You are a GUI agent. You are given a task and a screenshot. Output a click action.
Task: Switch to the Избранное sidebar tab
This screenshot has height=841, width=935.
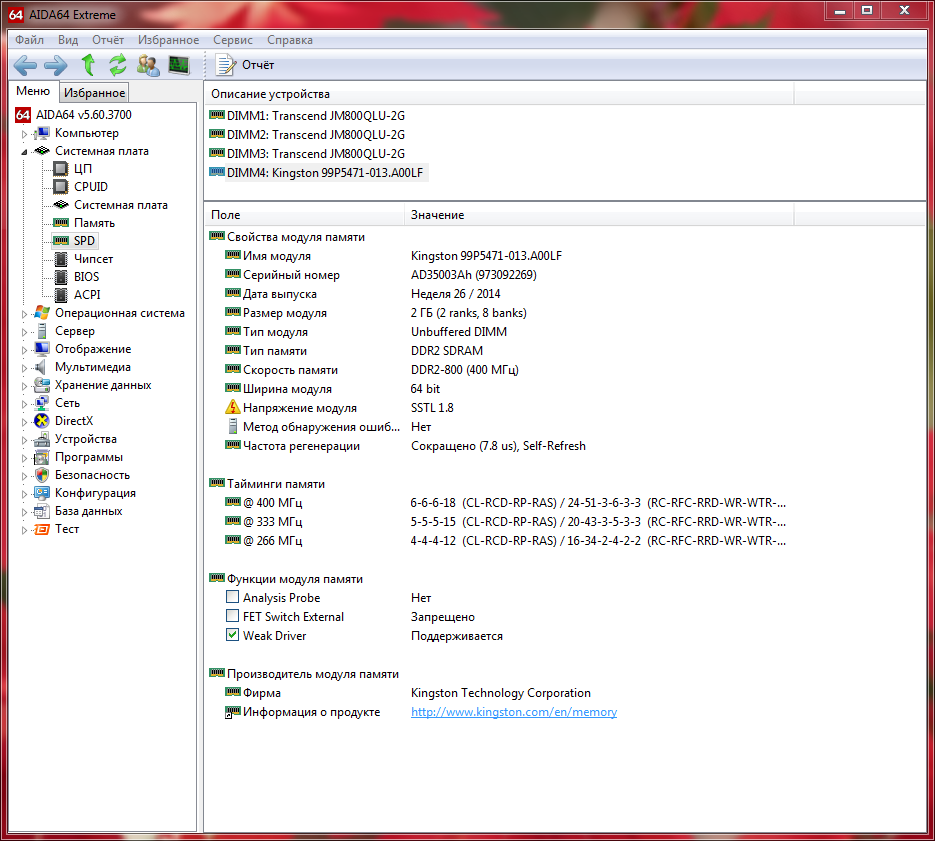pos(94,92)
